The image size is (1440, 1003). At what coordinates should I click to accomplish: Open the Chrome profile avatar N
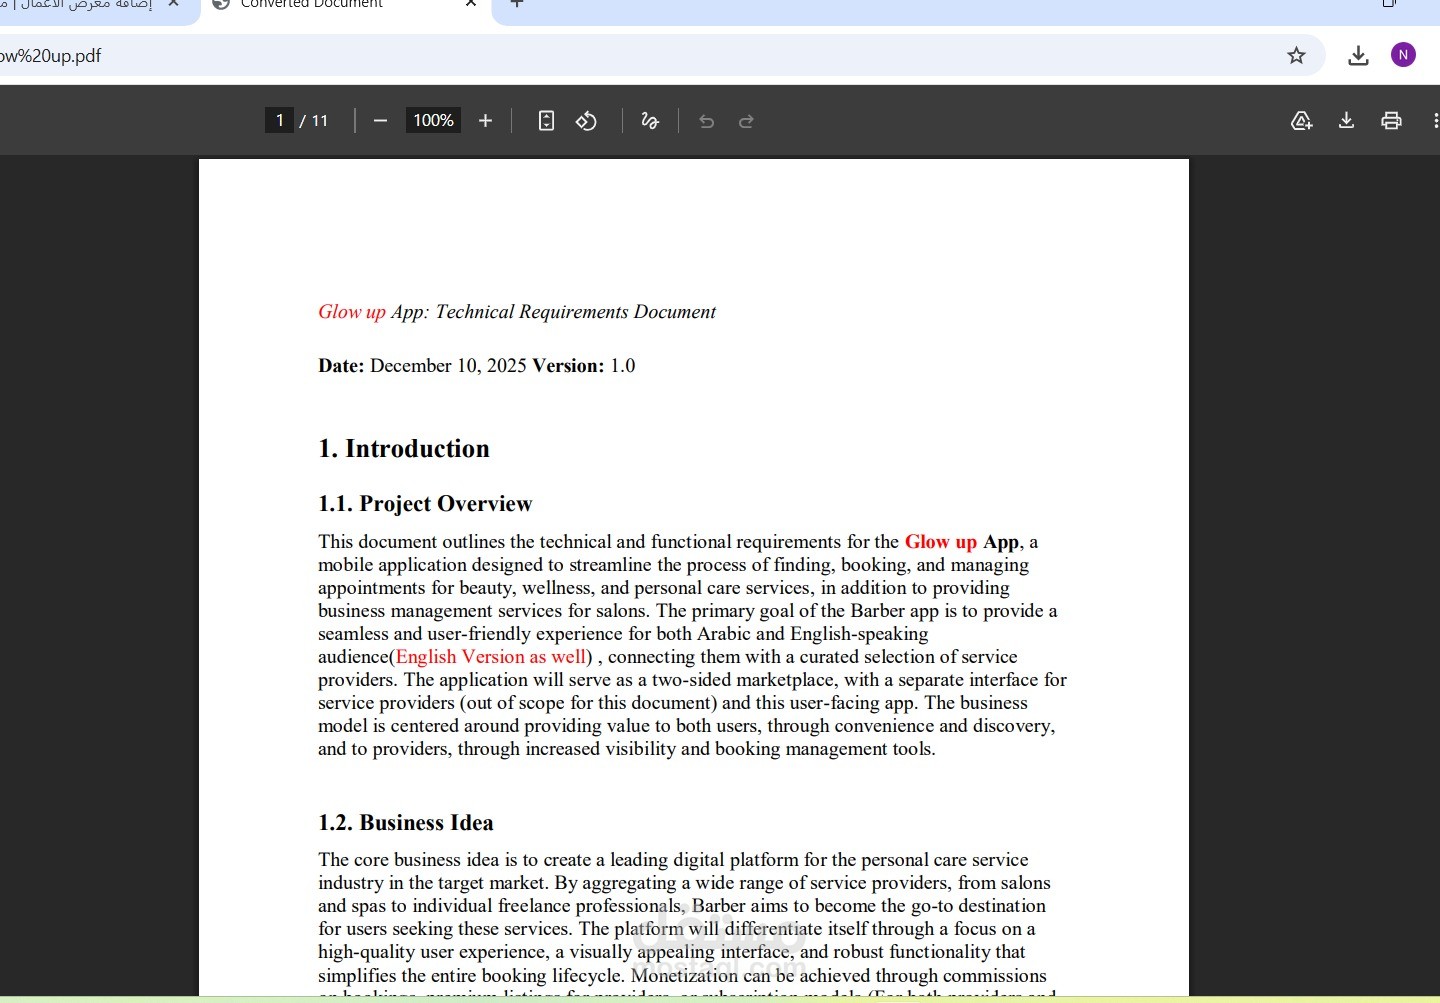point(1403,55)
